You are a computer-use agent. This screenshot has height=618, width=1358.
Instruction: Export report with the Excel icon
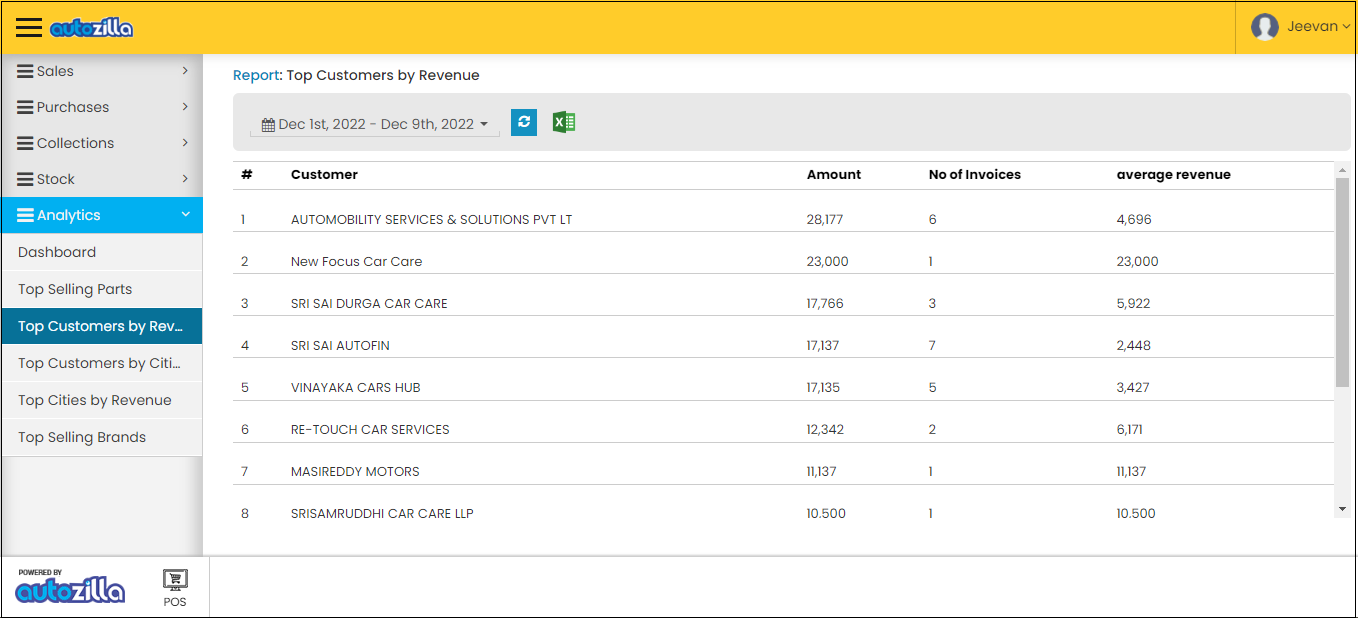click(x=564, y=122)
